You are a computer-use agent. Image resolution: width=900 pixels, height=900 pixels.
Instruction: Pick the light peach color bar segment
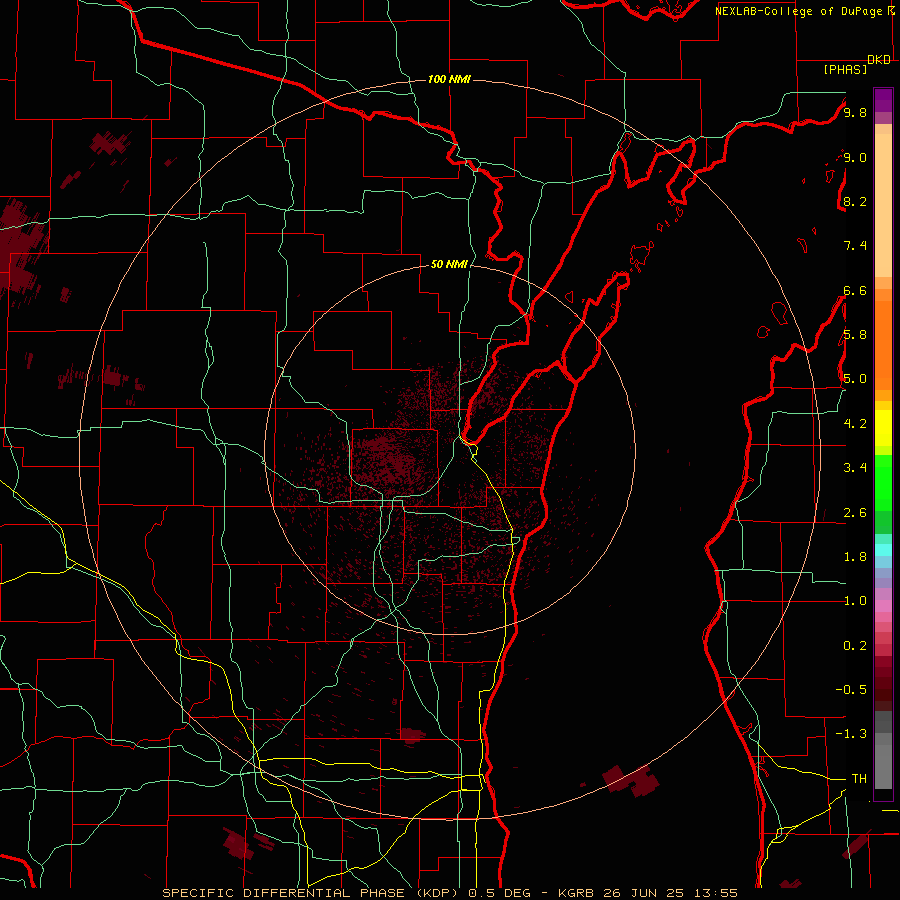pos(883,205)
